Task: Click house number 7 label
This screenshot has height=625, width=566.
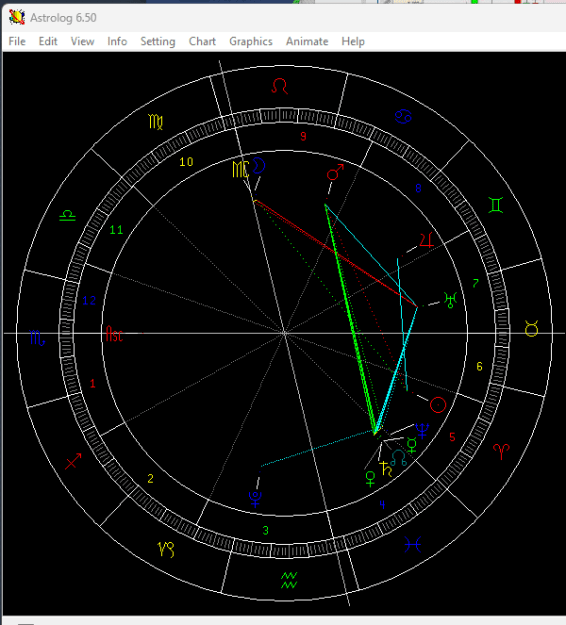Action: [476, 283]
